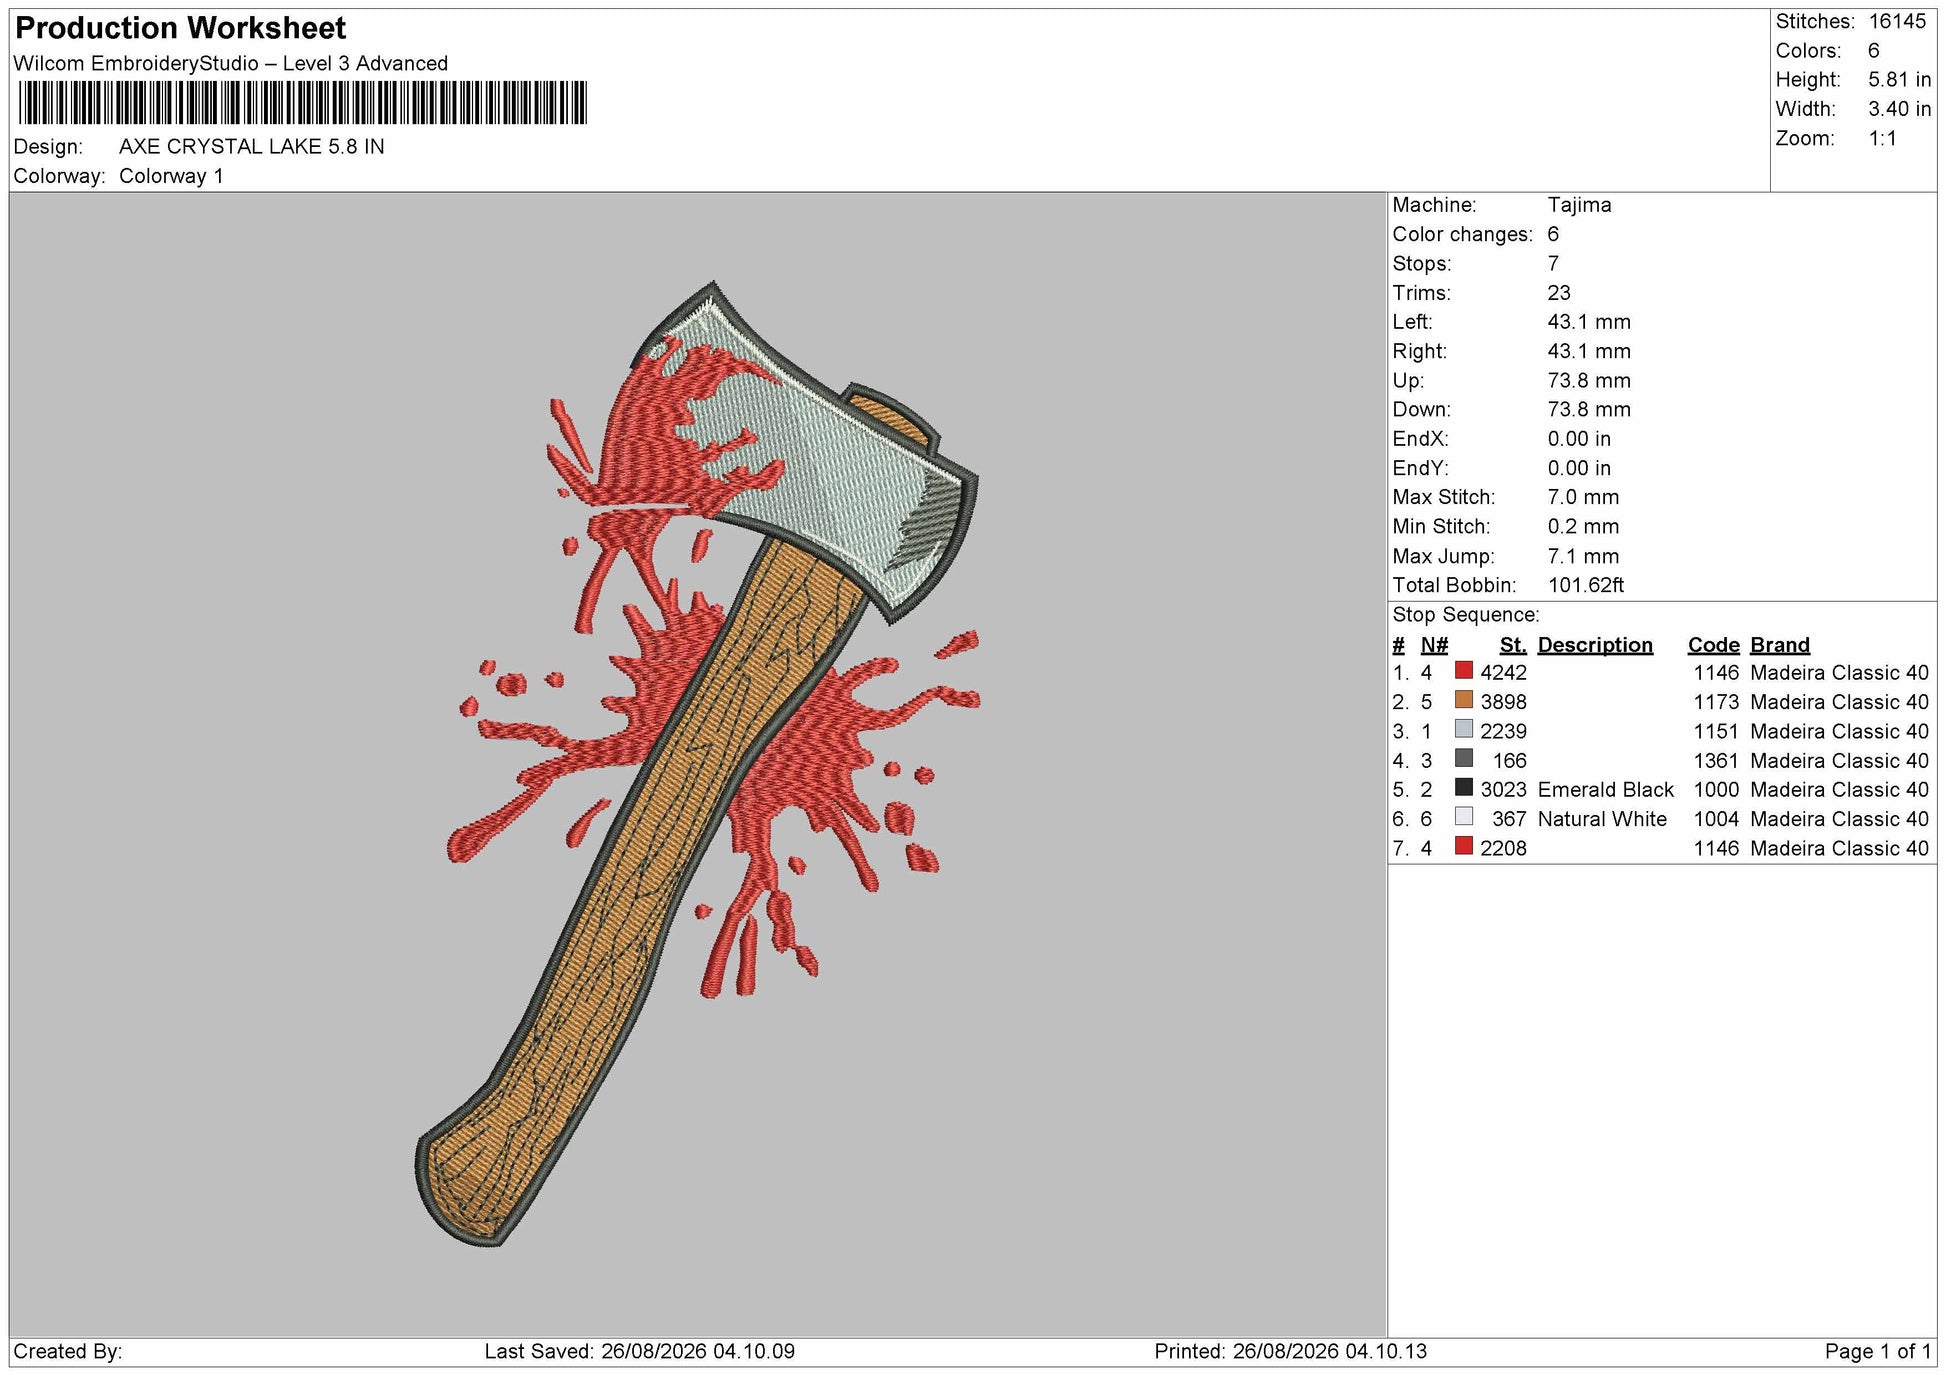Click the 'Stop Sequence:' heading

(1466, 615)
